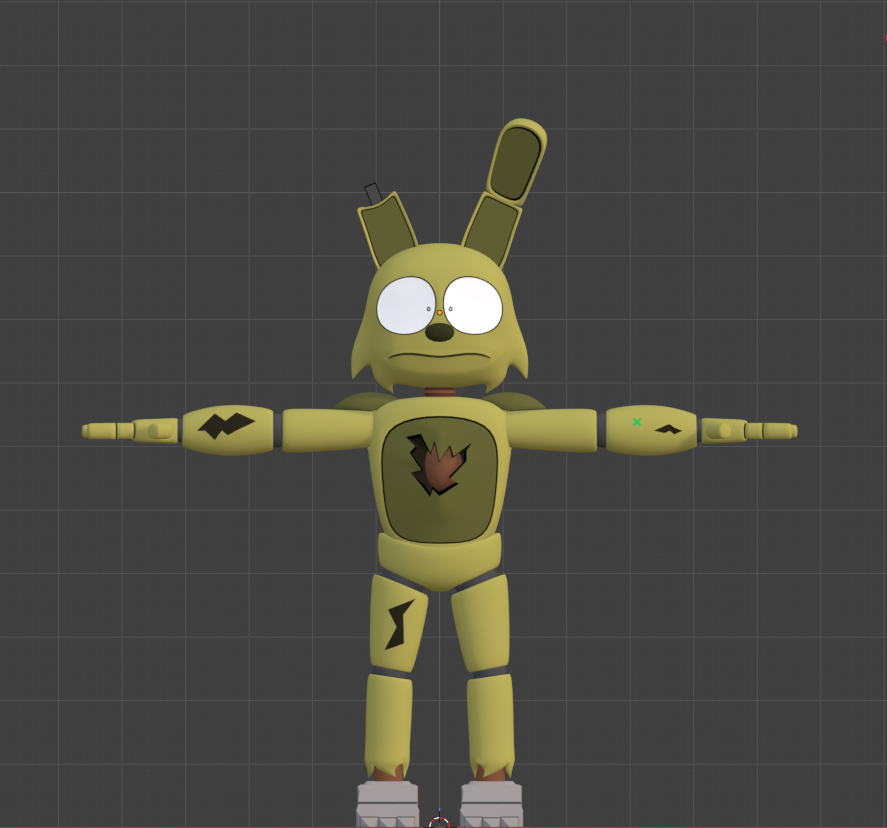Select the zigzag tear on the thigh

click(399, 624)
